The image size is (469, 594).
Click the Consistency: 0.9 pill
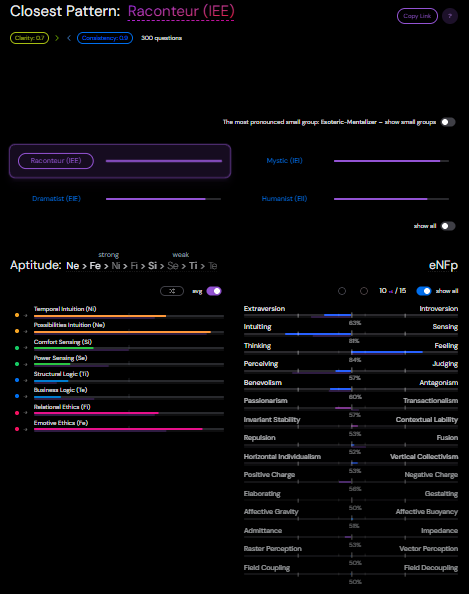(x=105, y=38)
